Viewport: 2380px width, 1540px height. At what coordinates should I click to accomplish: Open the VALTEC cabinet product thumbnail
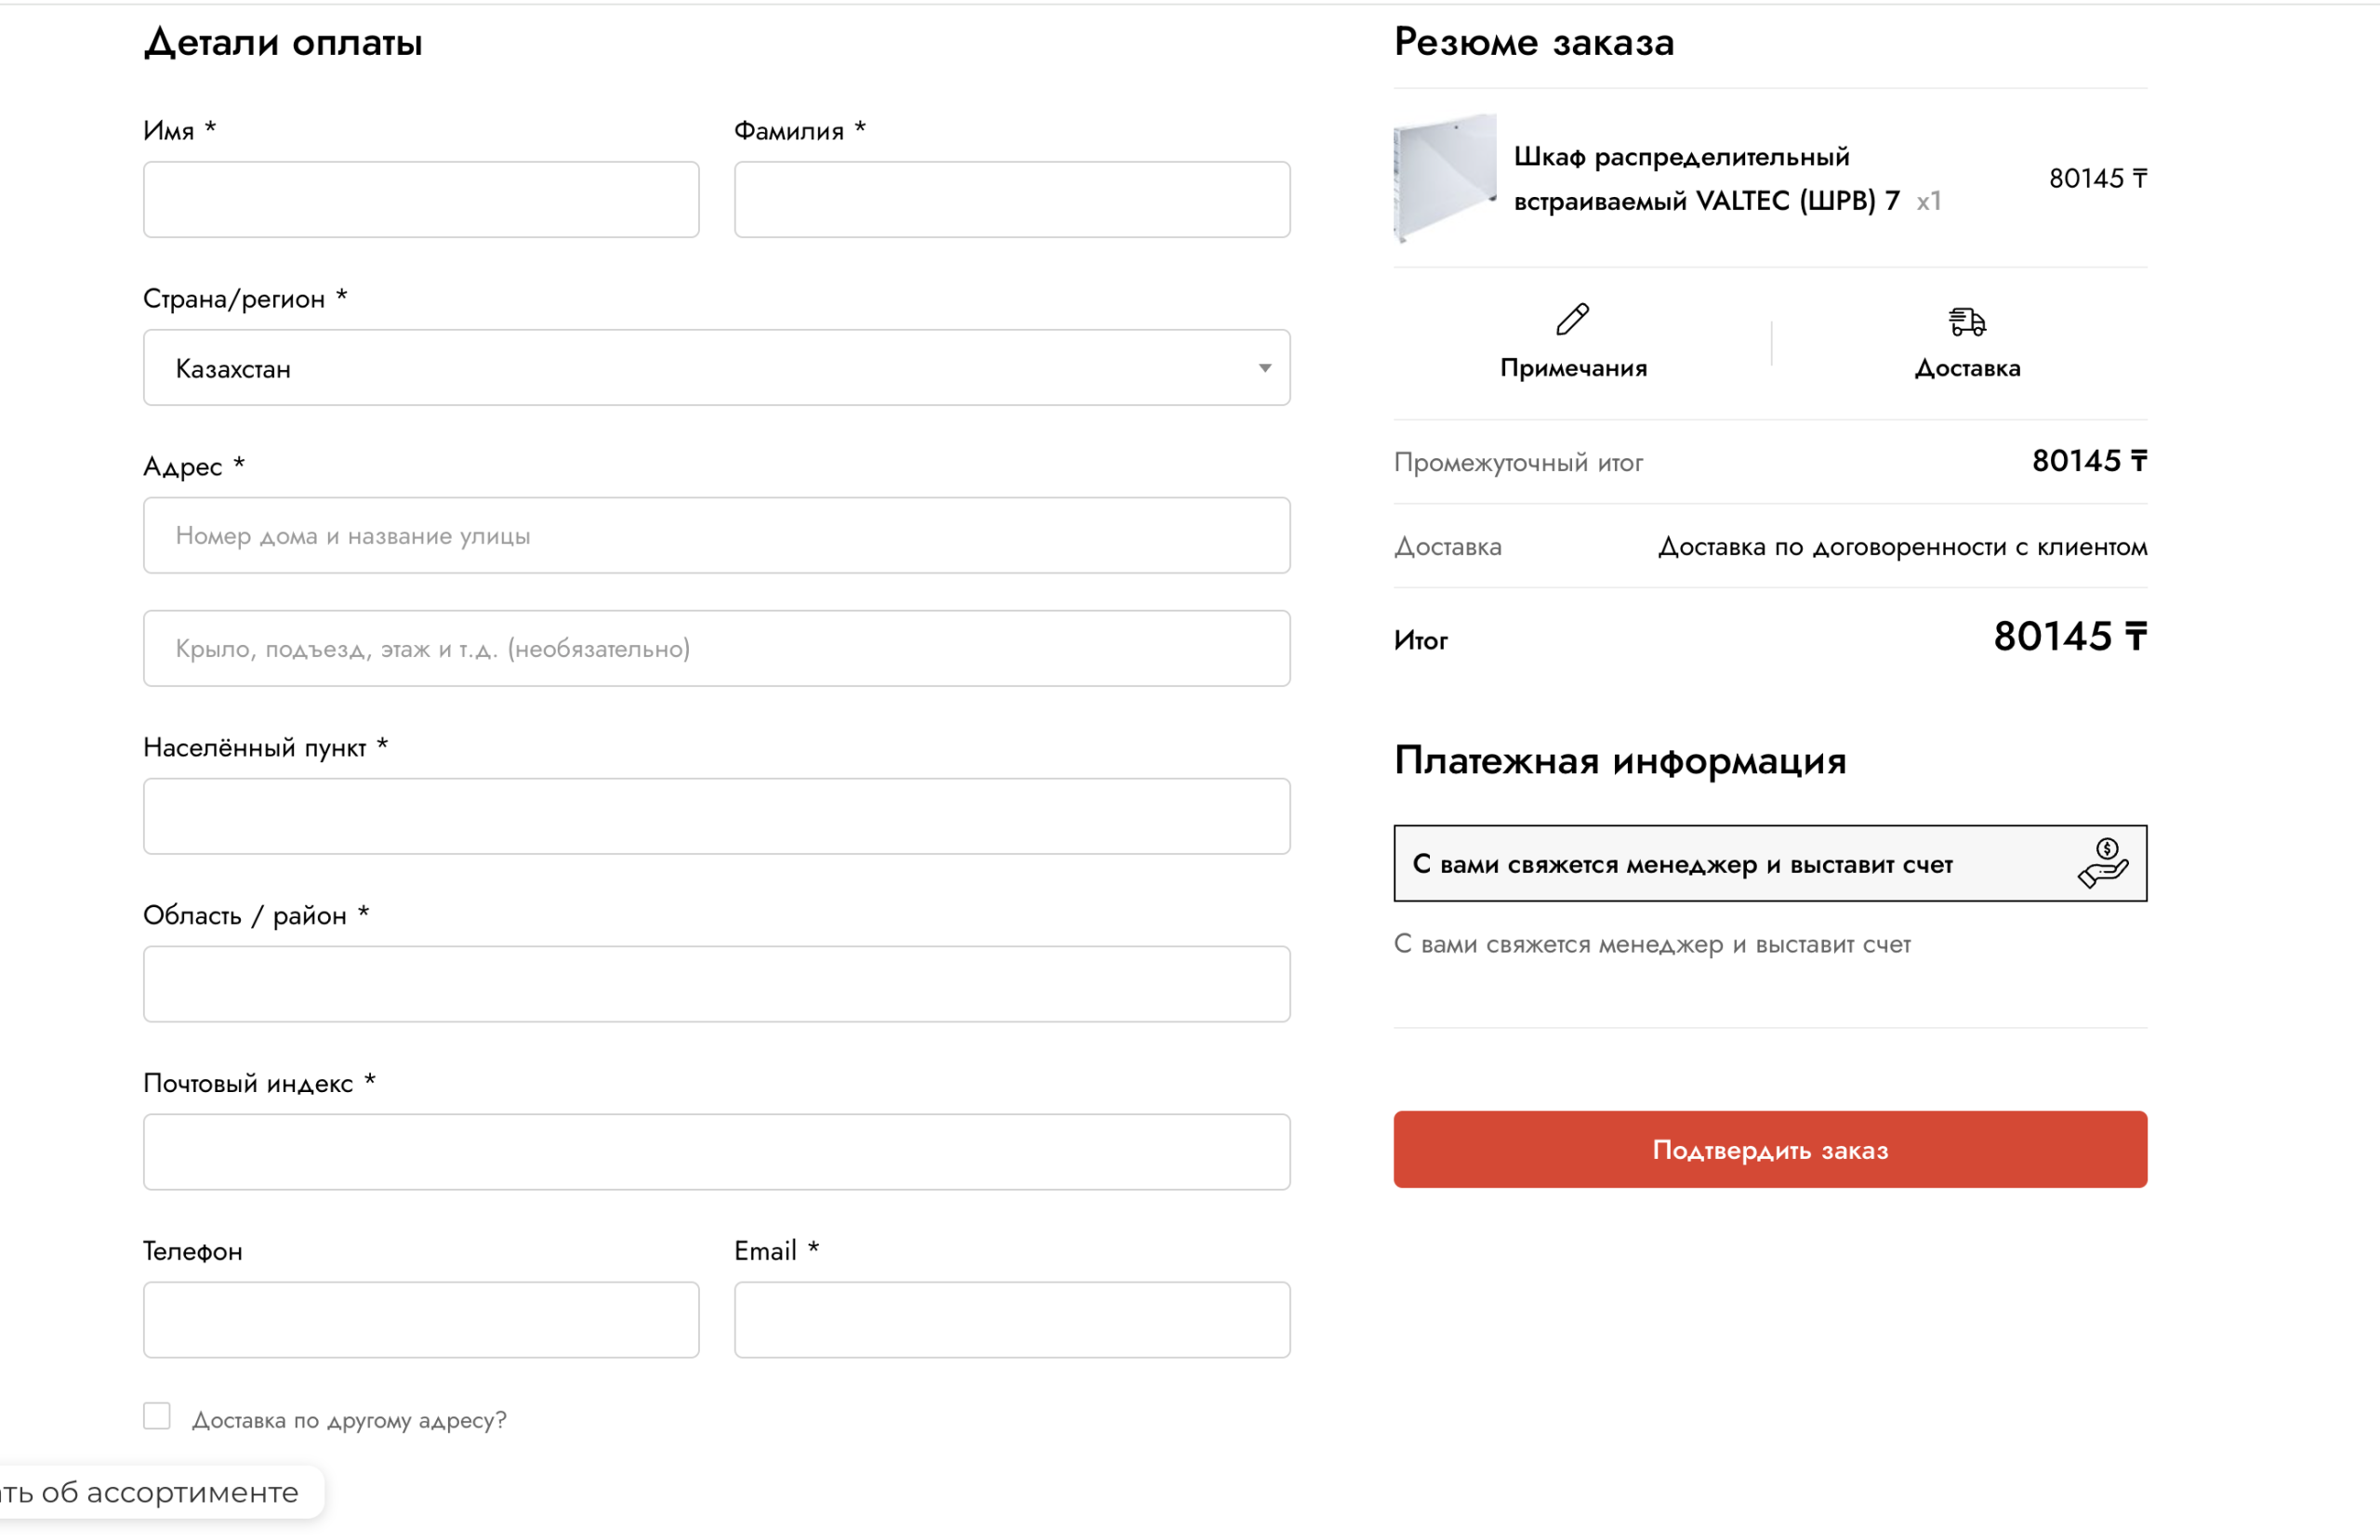(1444, 178)
